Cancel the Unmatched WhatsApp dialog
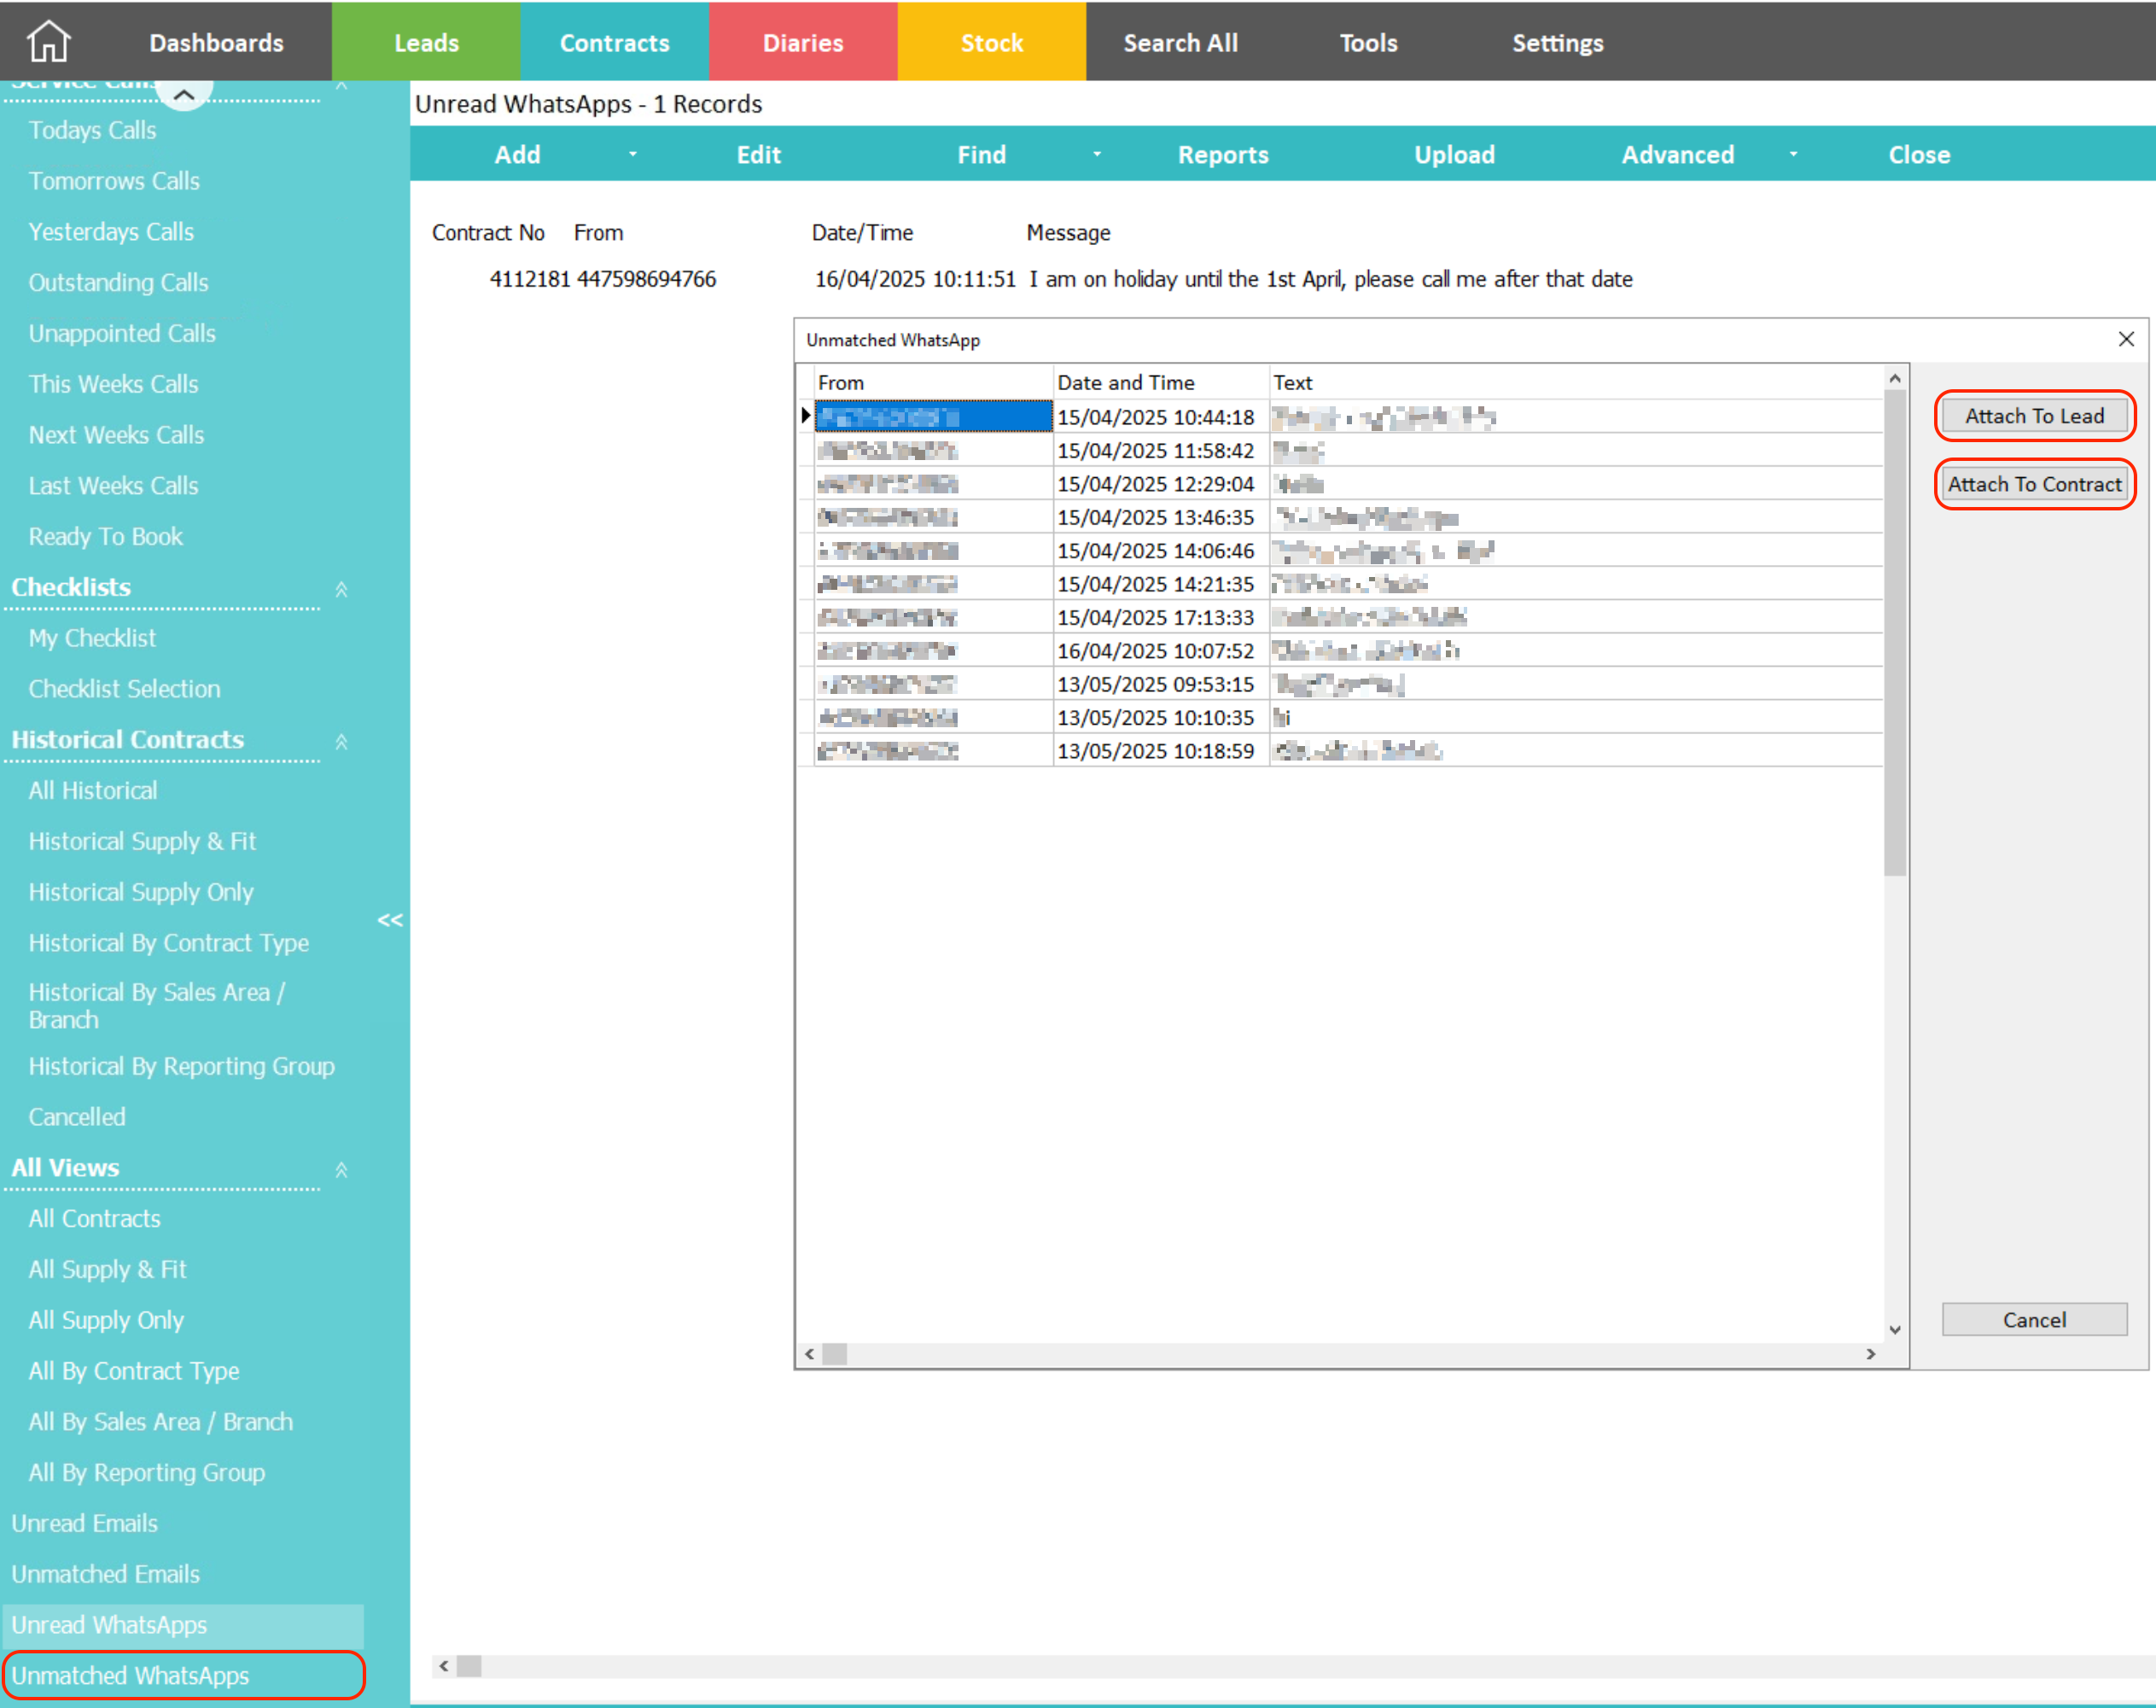 pyautogui.click(x=2034, y=1319)
